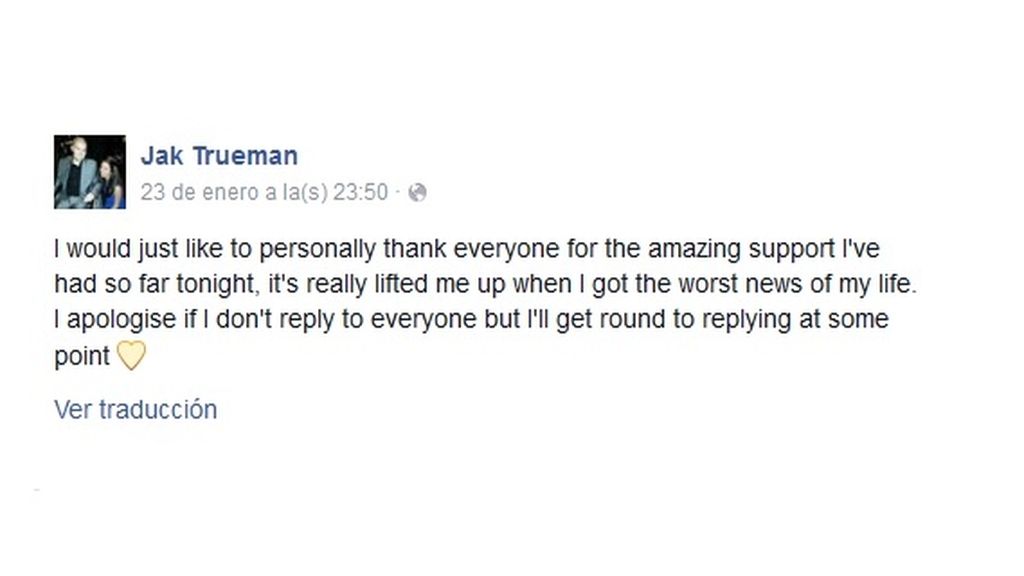Click the word 'point' before the heart
The image size is (1024, 576).
click(x=82, y=357)
